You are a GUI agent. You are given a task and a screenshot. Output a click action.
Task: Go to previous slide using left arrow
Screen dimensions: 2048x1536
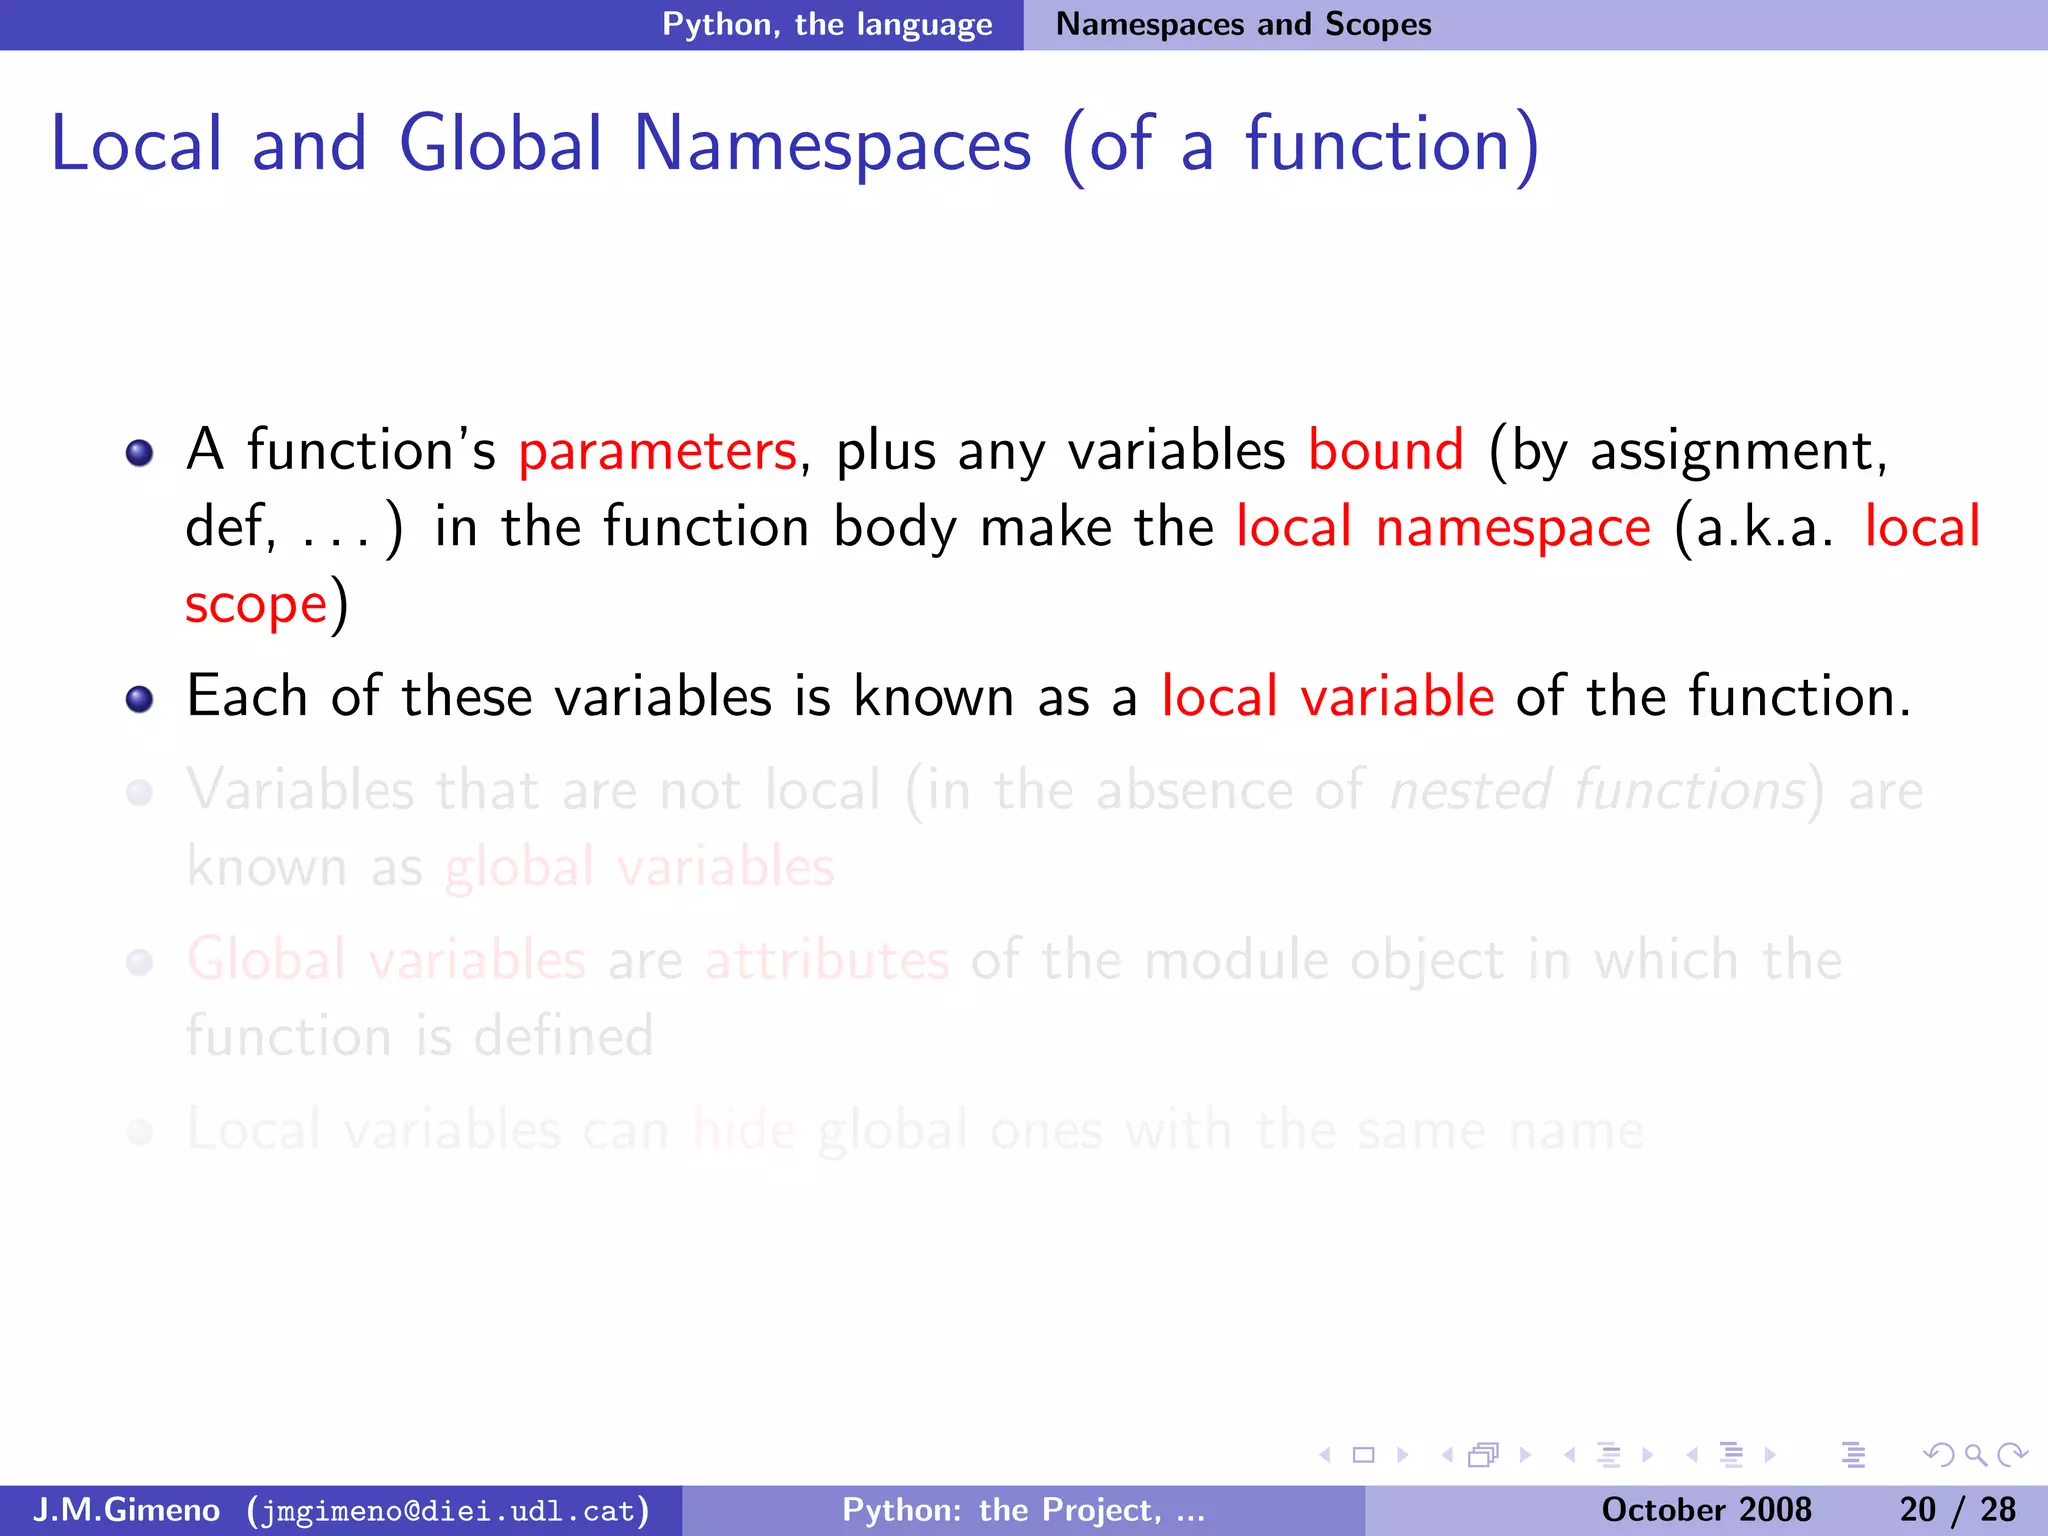(x=1325, y=1455)
